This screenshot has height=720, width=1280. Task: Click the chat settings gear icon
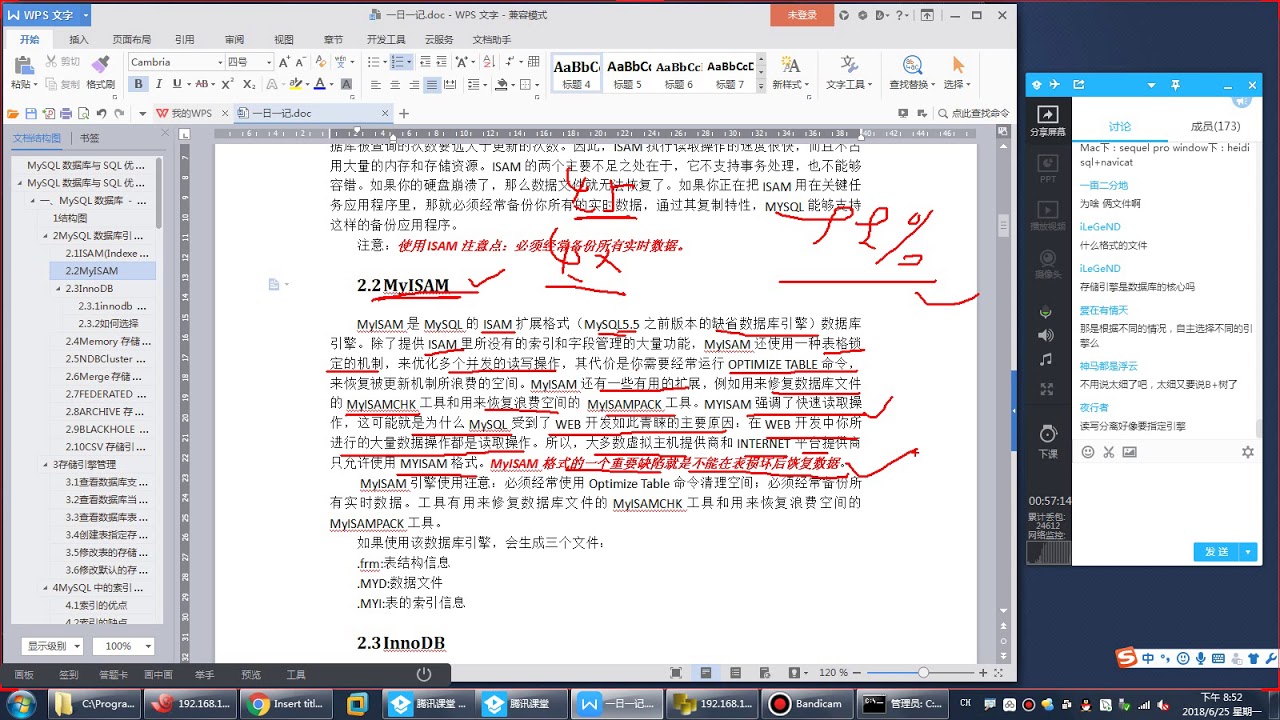pos(1247,452)
